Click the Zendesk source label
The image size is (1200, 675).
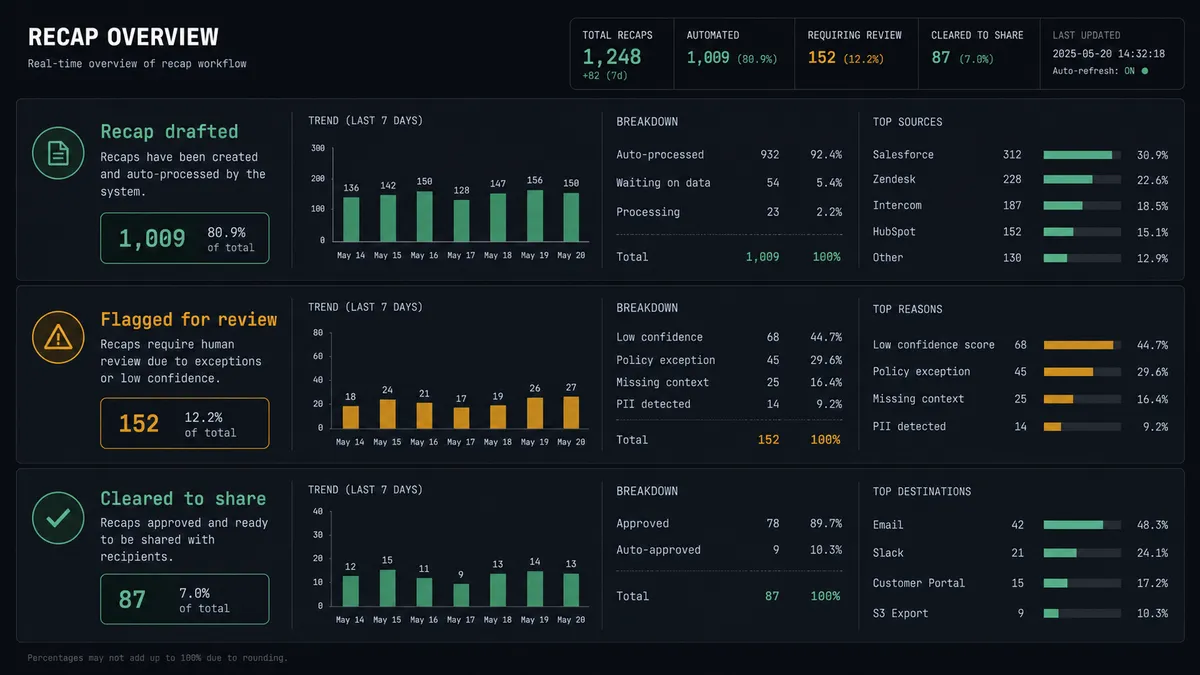tap(894, 180)
